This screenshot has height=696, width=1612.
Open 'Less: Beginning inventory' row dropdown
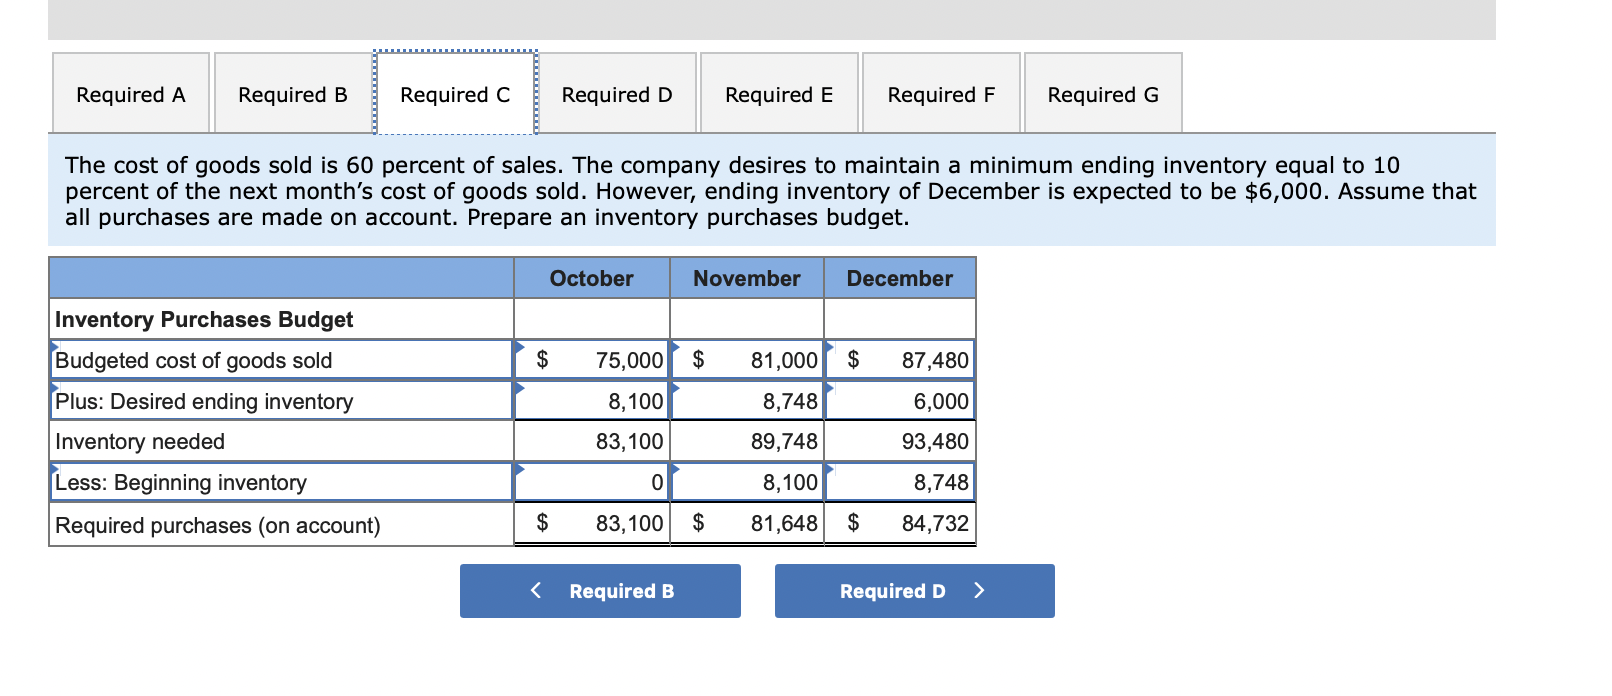(281, 483)
